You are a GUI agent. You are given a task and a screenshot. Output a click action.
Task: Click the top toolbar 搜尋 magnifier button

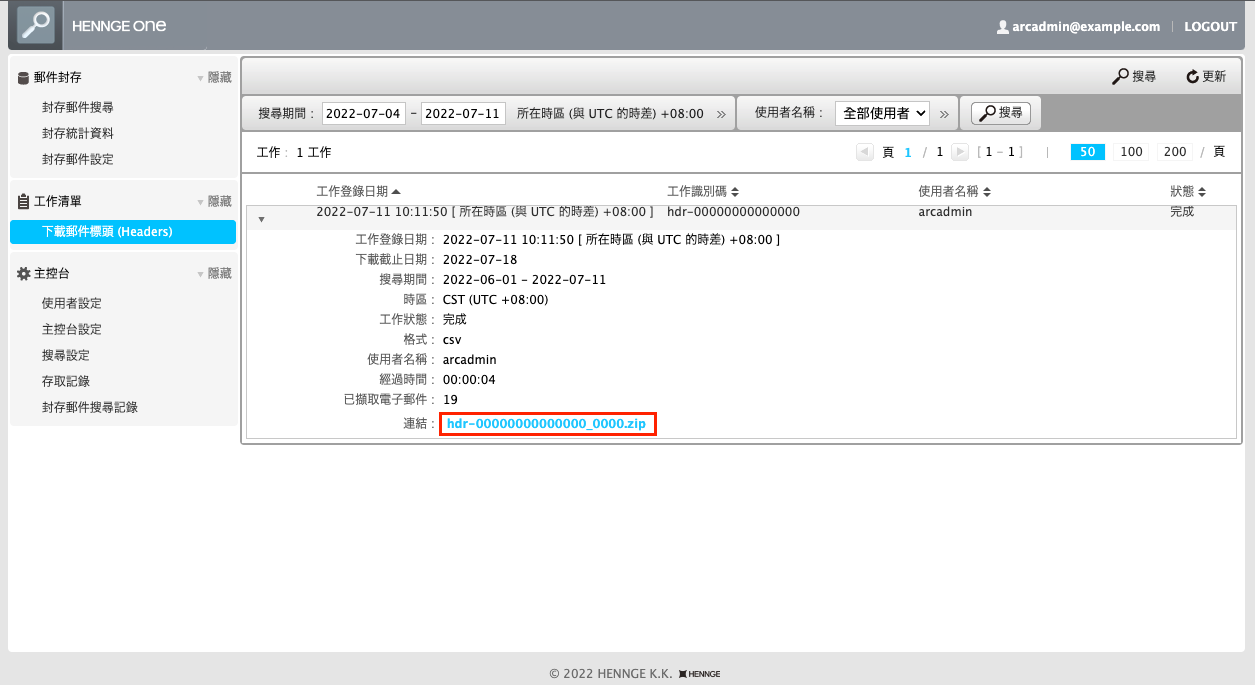click(1134, 76)
